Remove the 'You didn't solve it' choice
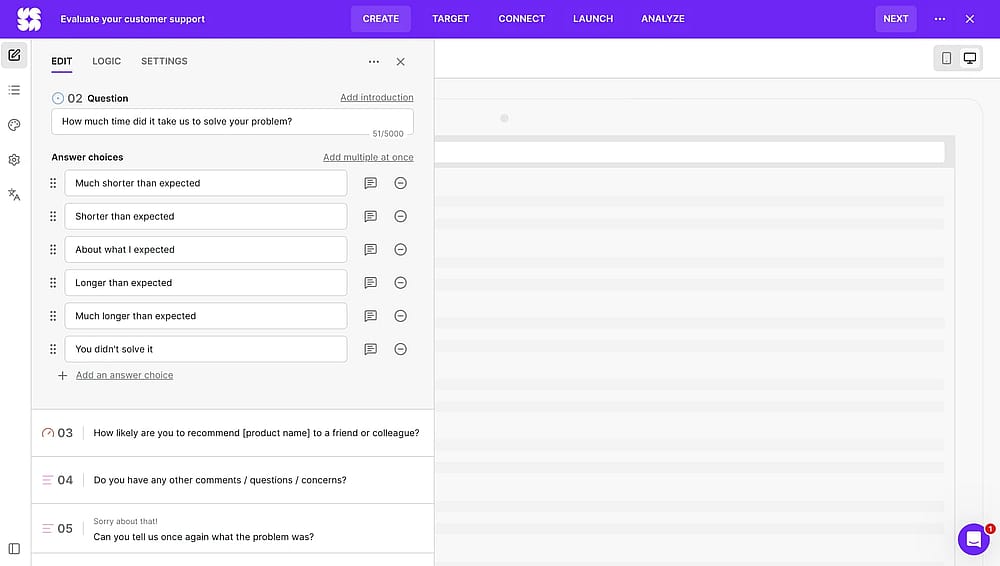 pyautogui.click(x=401, y=349)
